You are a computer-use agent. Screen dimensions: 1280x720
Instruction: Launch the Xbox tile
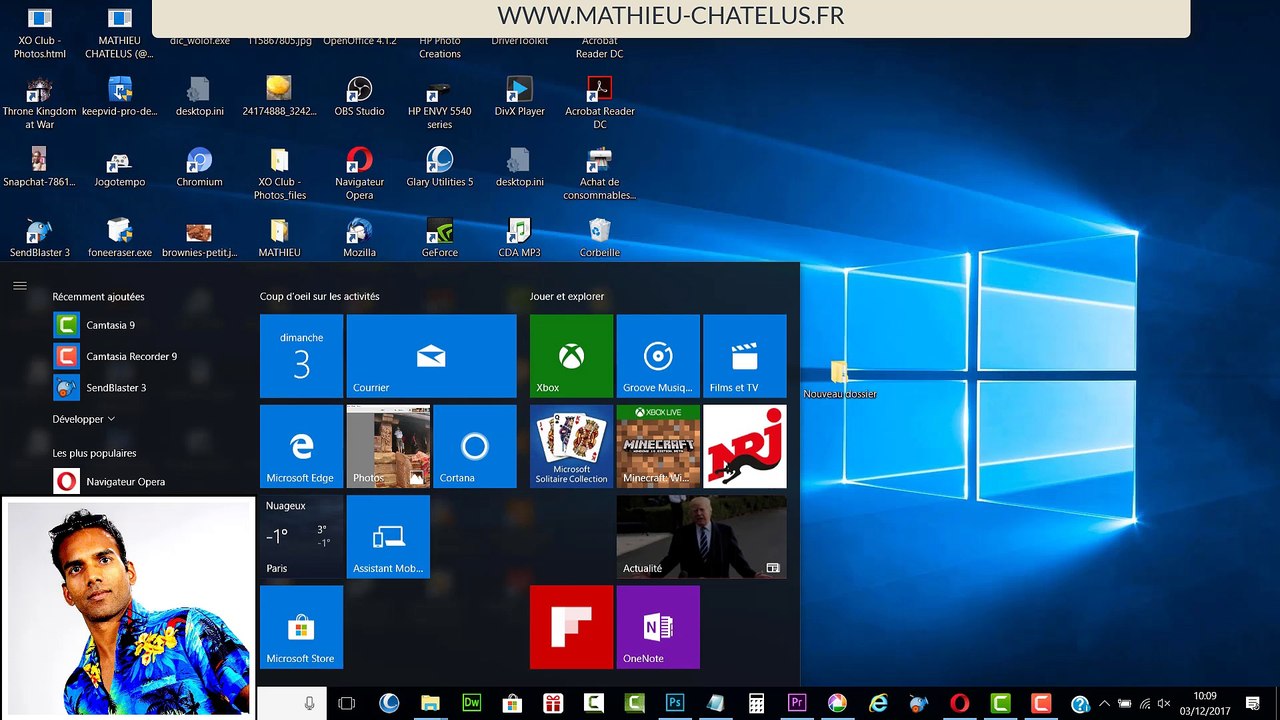(x=571, y=356)
